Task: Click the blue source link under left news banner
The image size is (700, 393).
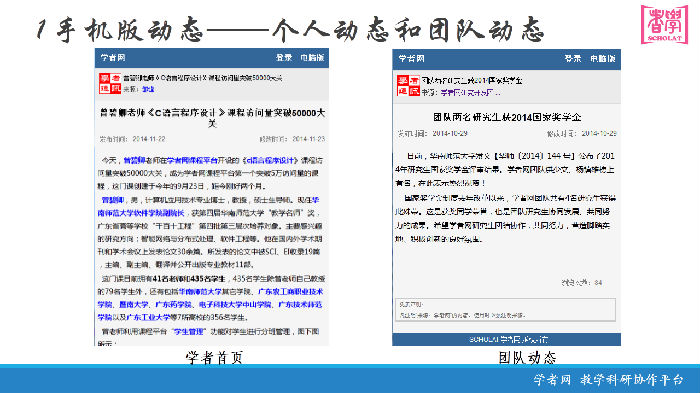Action: click(x=148, y=89)
